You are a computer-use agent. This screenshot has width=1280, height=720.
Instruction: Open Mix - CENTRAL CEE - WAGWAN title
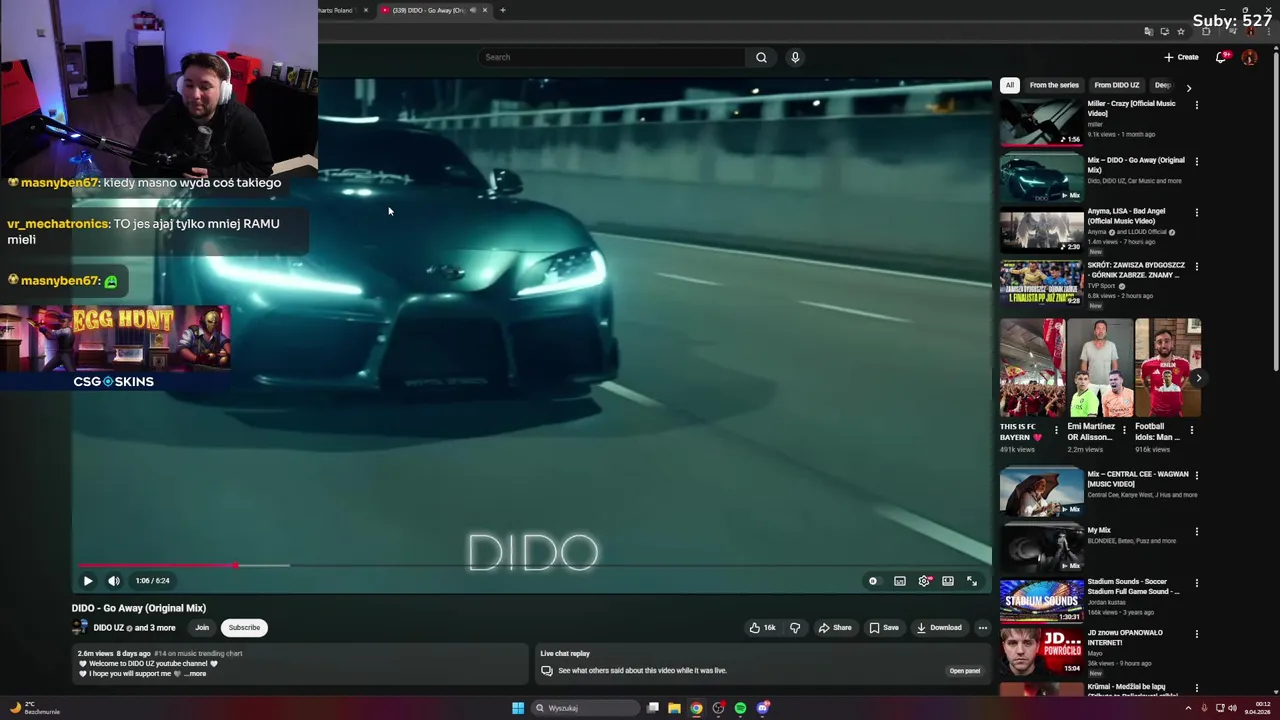coord(1137,479)
